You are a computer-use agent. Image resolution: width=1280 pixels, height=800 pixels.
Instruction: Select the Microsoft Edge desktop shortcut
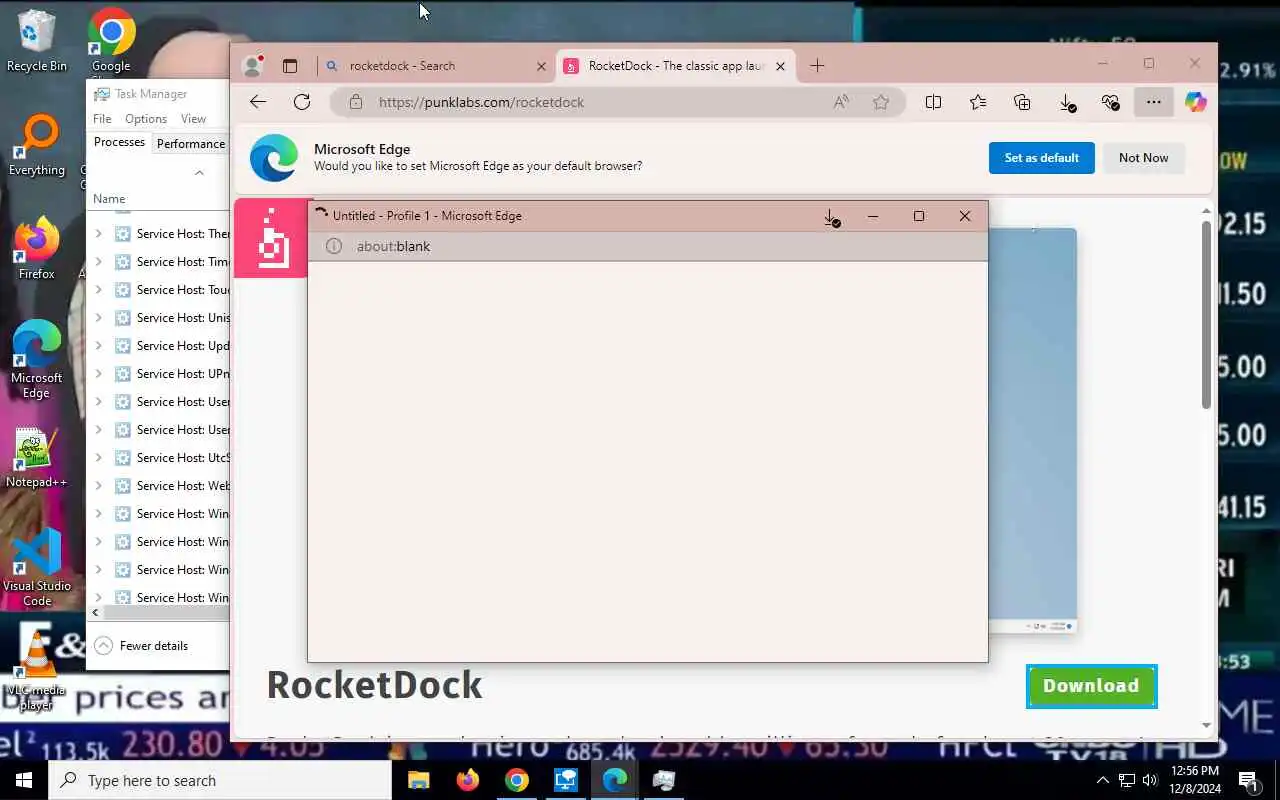37,360
